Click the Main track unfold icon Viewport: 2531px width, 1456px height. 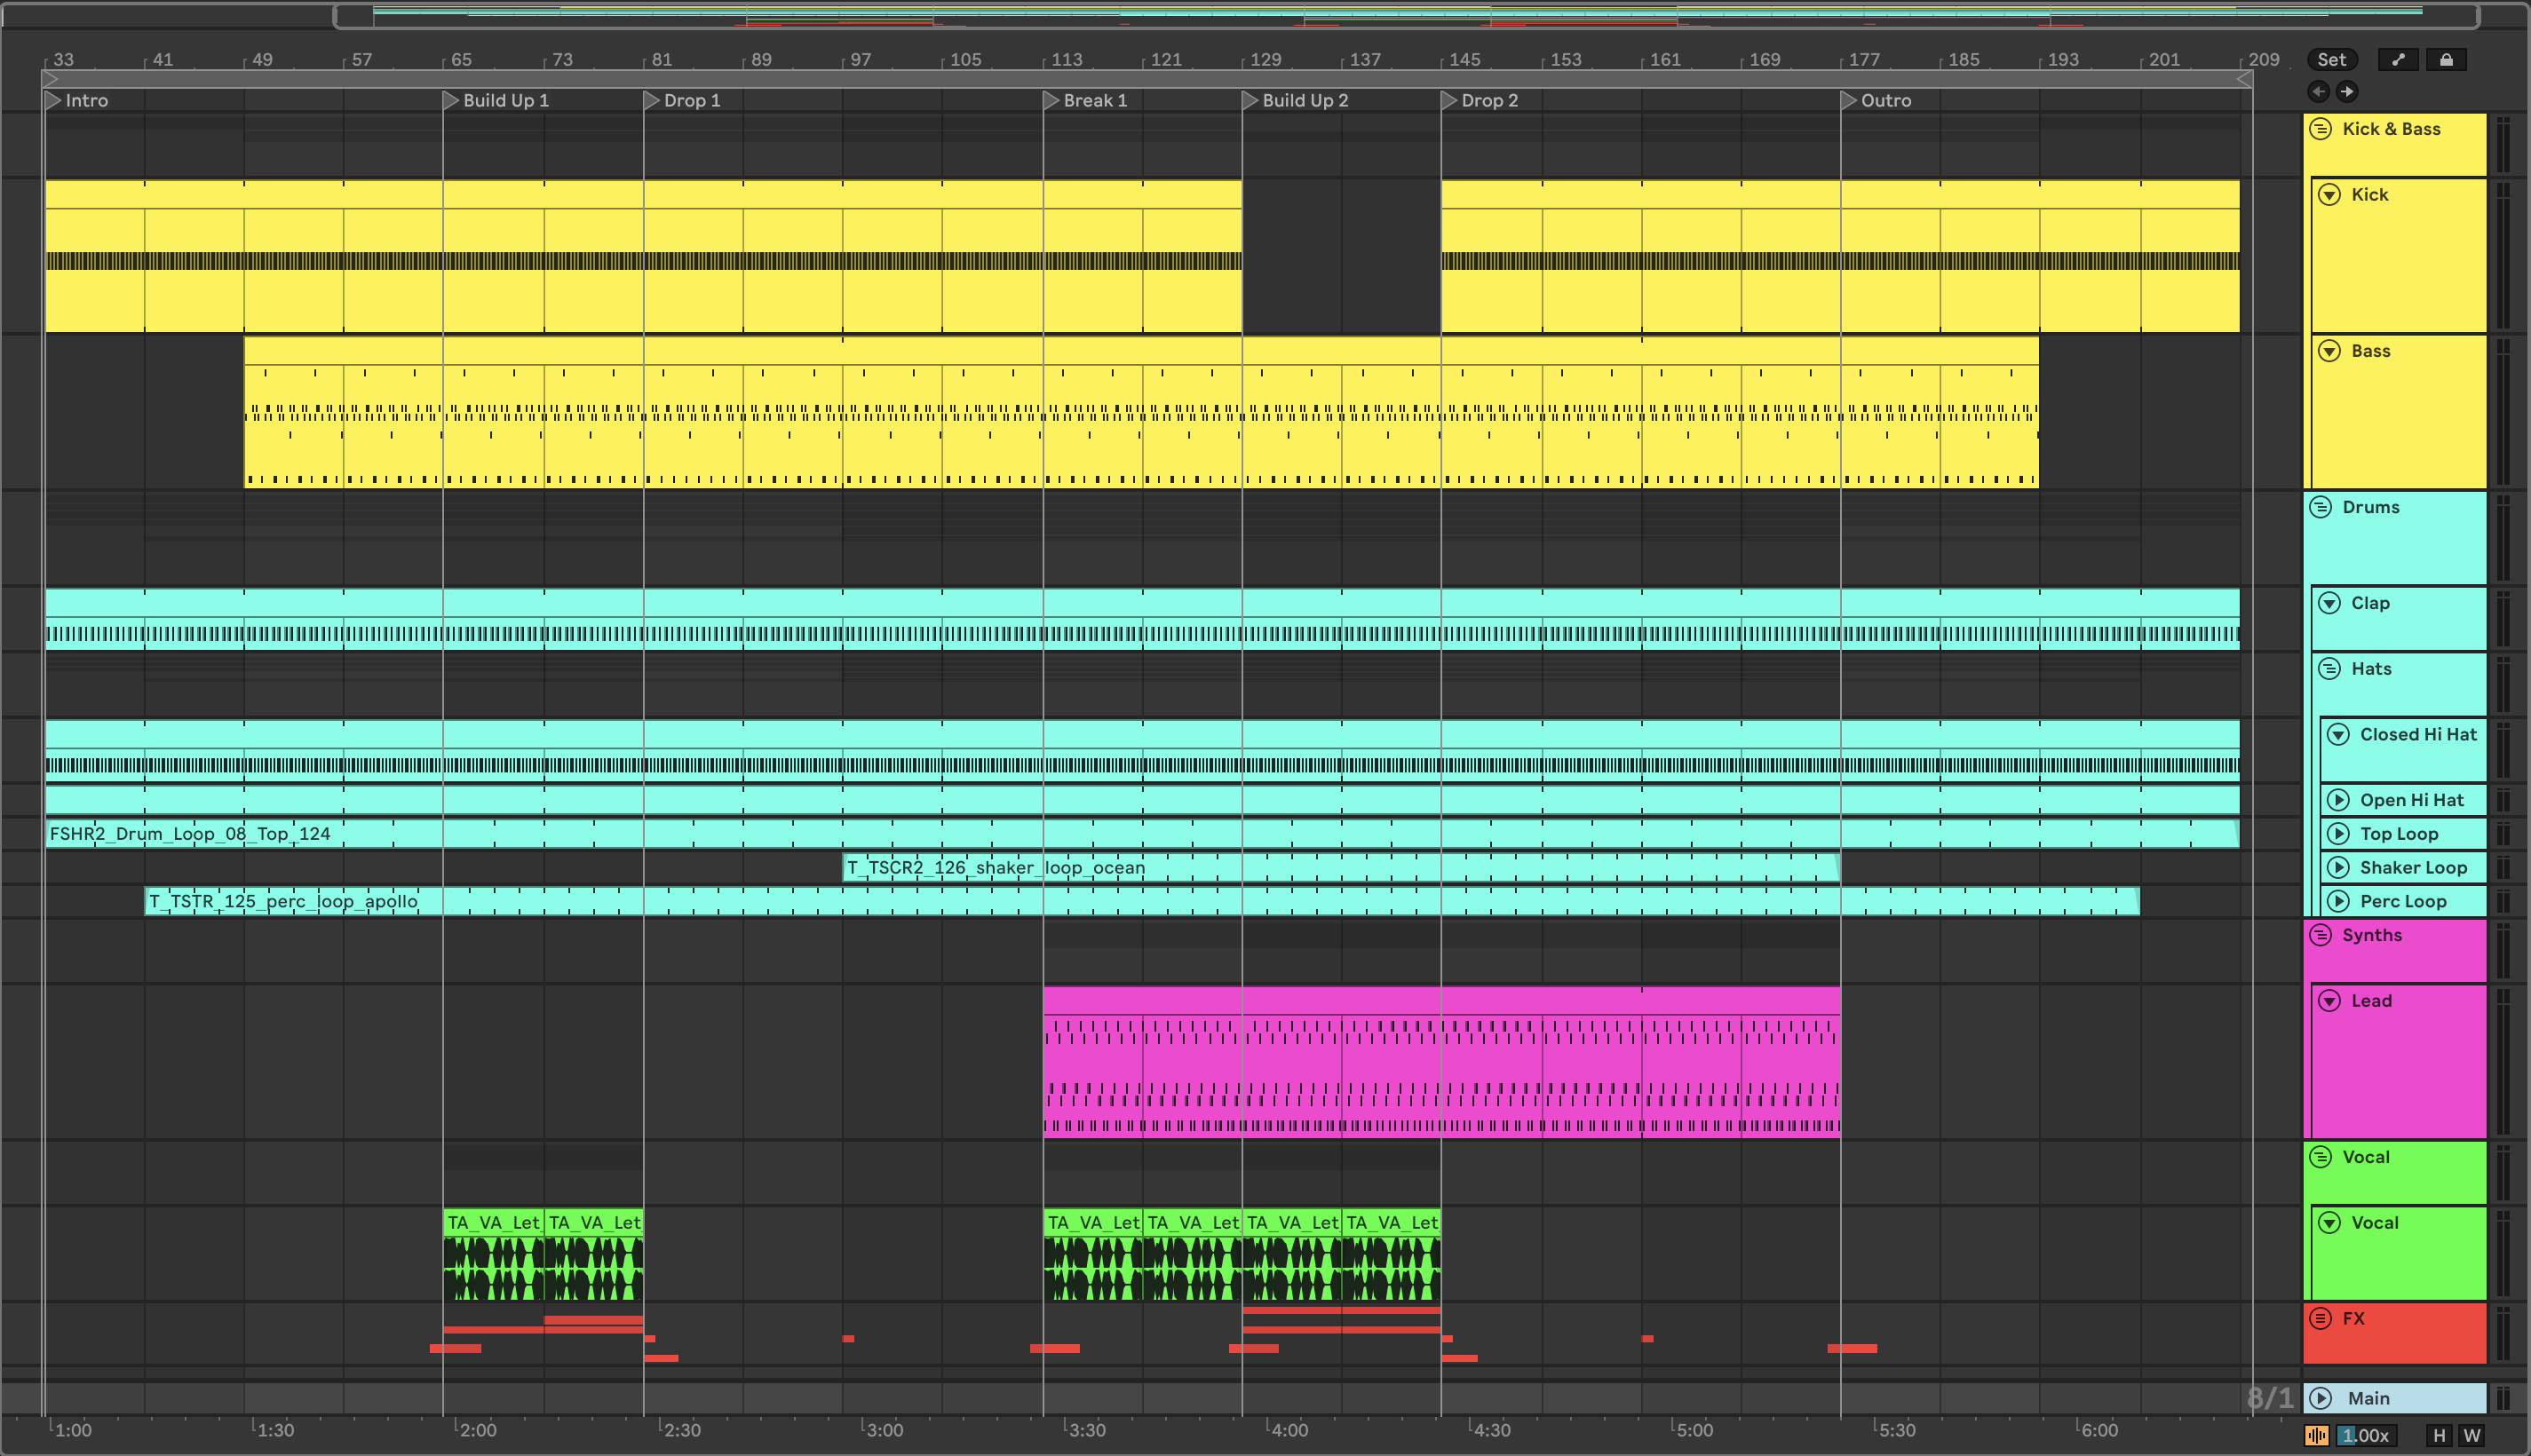point(2322,1398)
